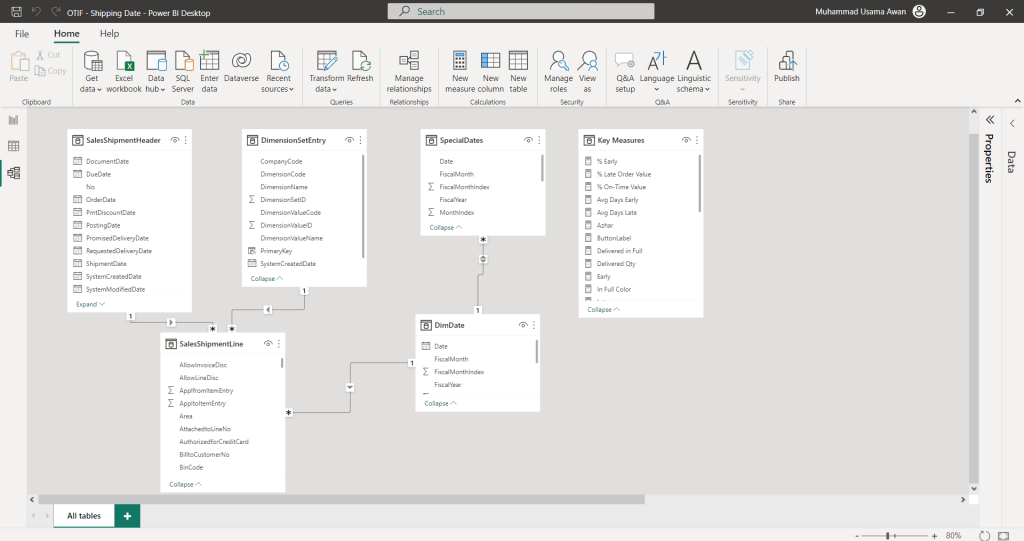Toggle visibility eye on DimDate table
The width and height of the screenshot is (1024, 541).
pos(524,326)
